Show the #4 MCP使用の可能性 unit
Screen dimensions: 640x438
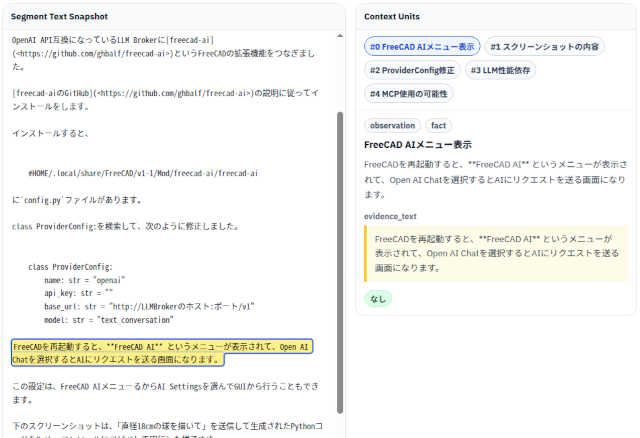click(409, 94)
